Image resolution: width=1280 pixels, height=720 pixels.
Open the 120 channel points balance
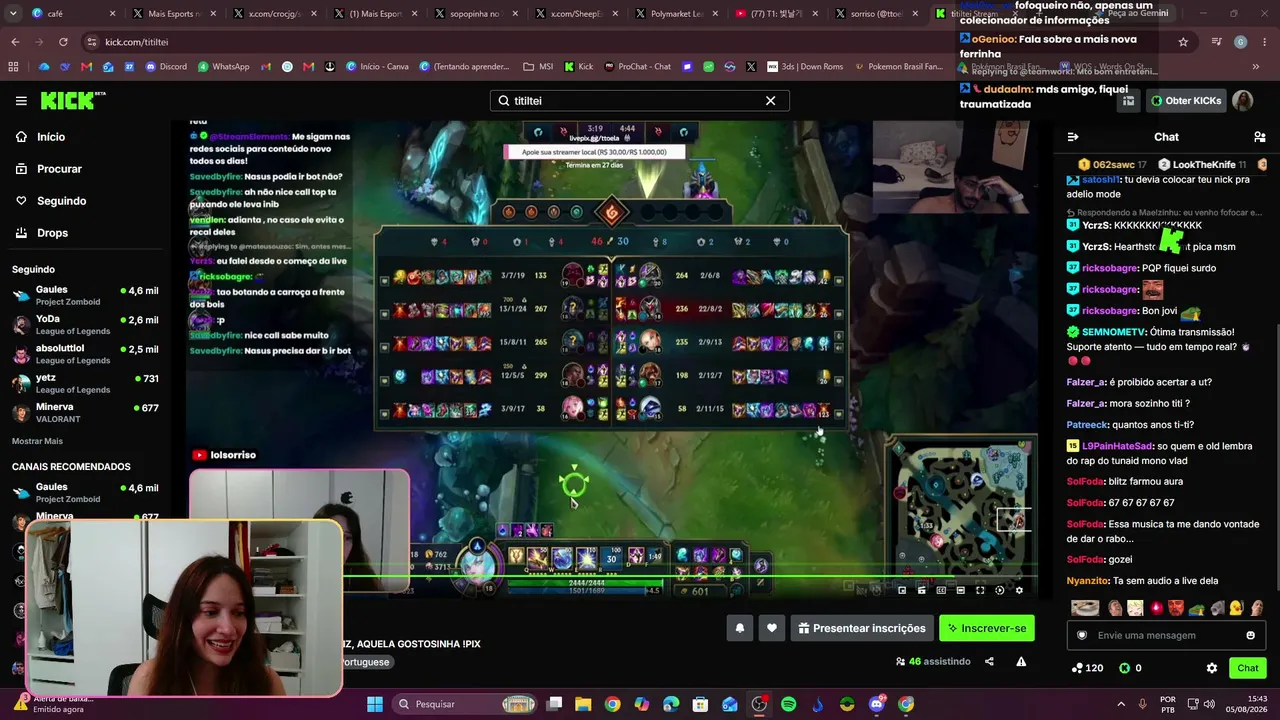pos(1087,668)
